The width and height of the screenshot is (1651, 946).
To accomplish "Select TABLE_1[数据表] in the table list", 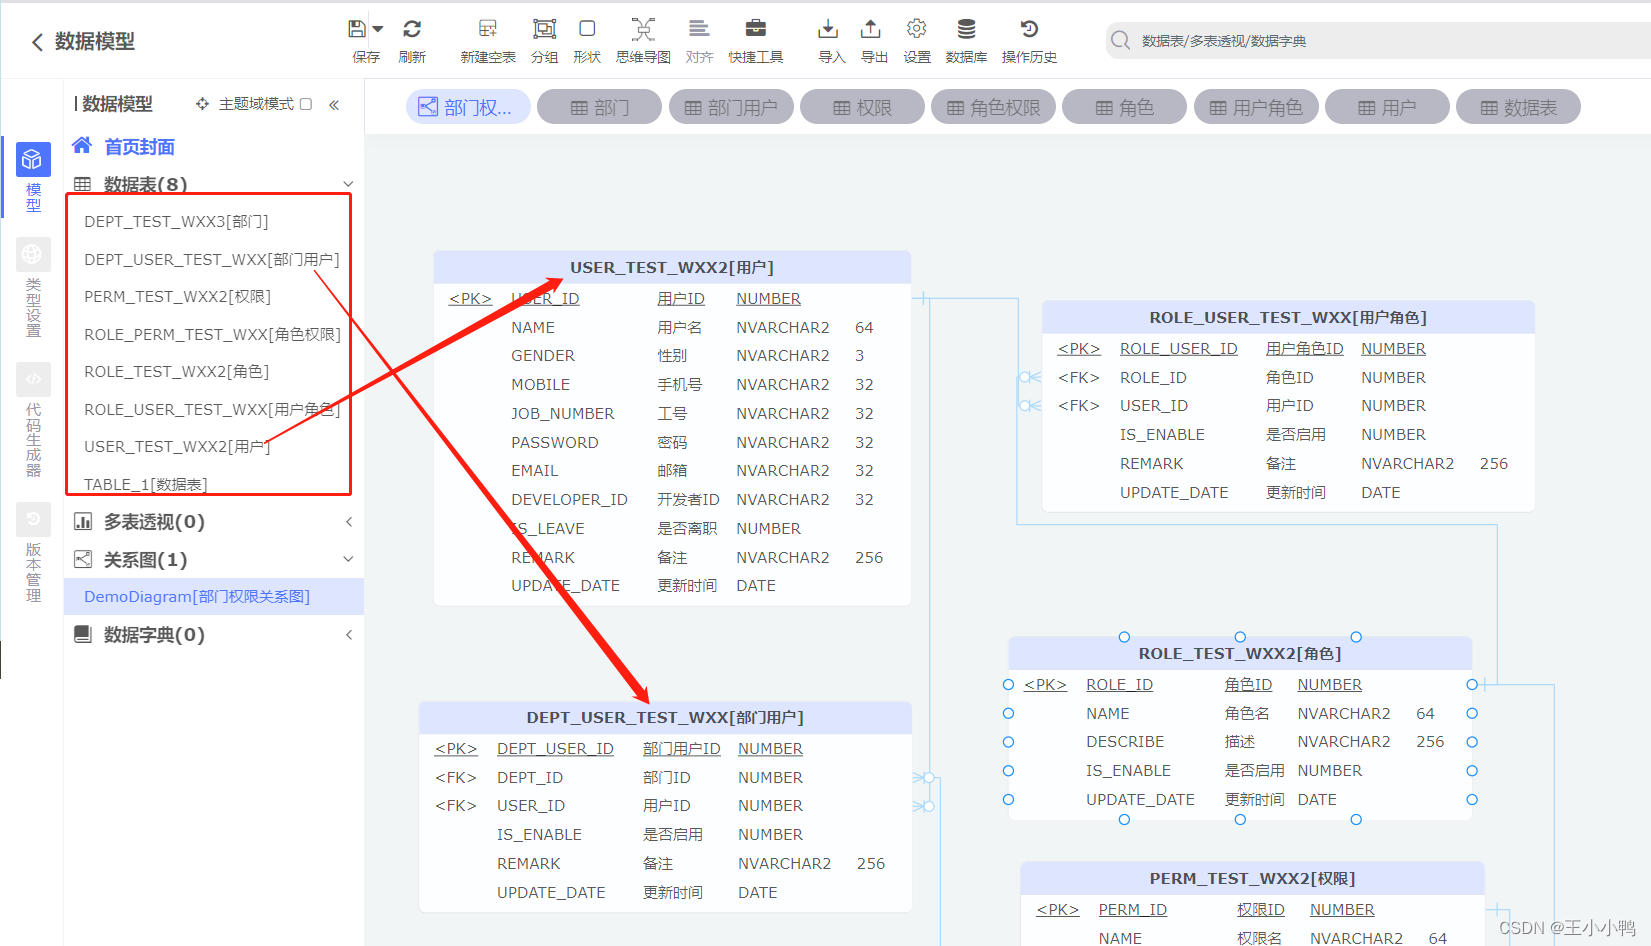I will [146, 484].
